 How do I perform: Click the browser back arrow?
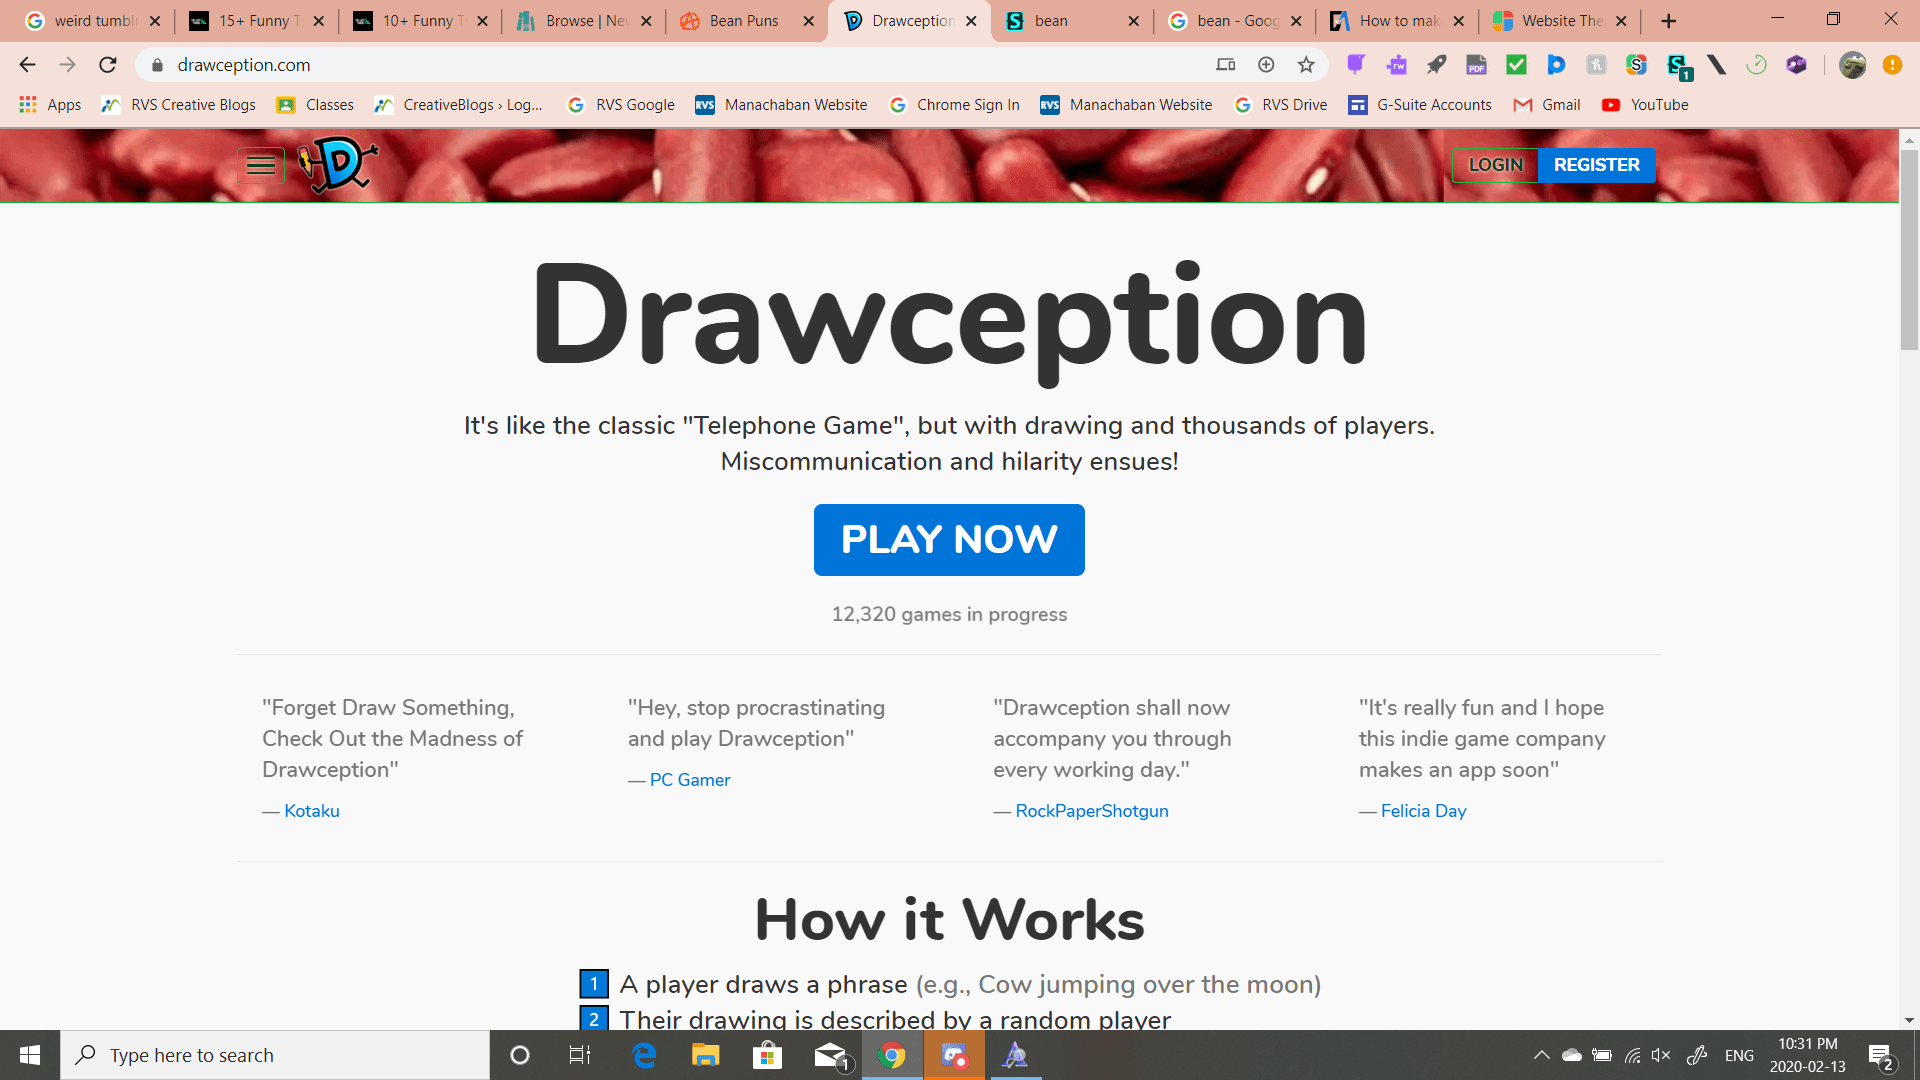pos(27,65)
